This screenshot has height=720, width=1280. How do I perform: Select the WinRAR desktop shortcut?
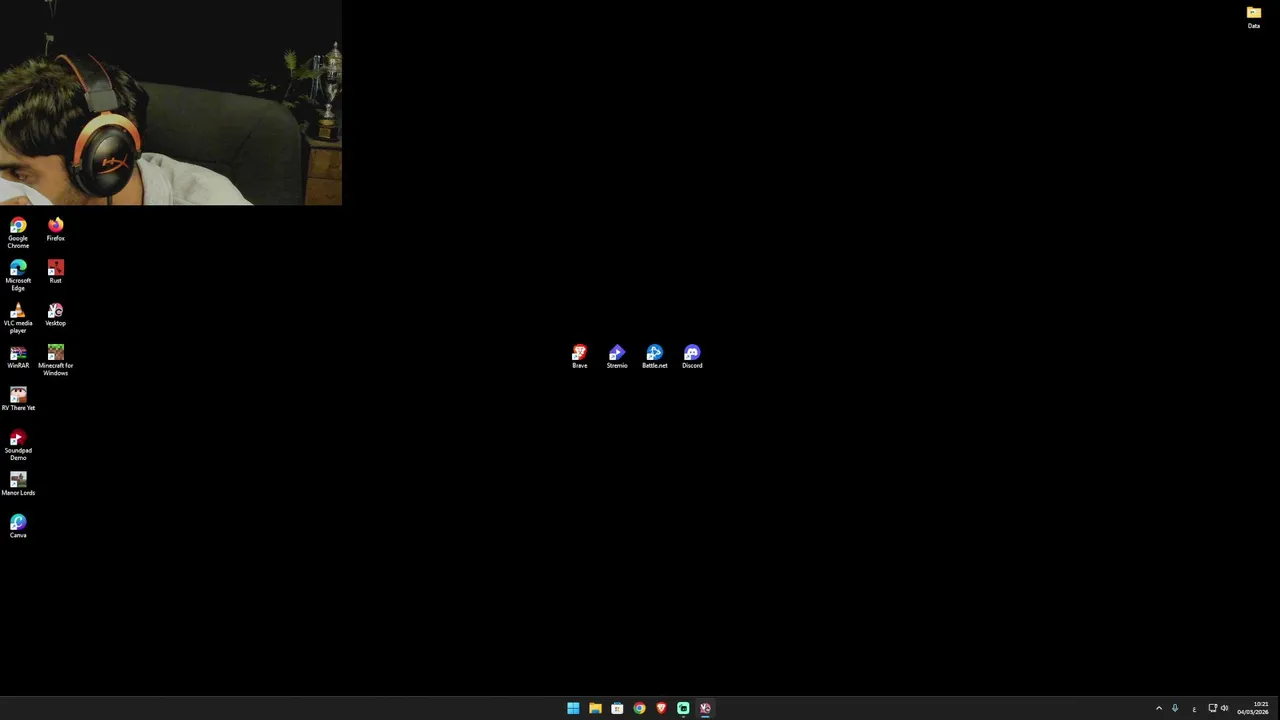tap(18, 357)
